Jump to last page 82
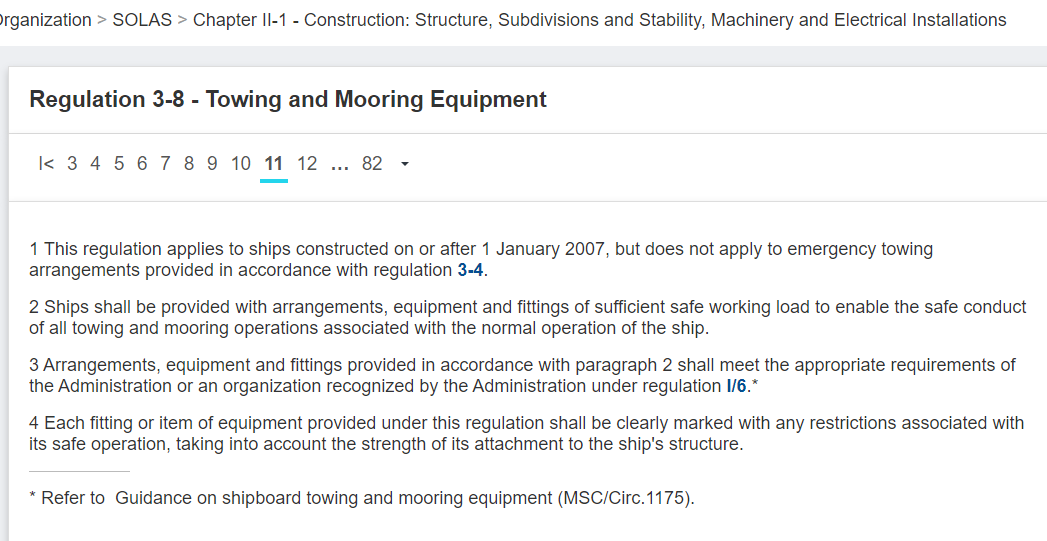 pos(372,164)
